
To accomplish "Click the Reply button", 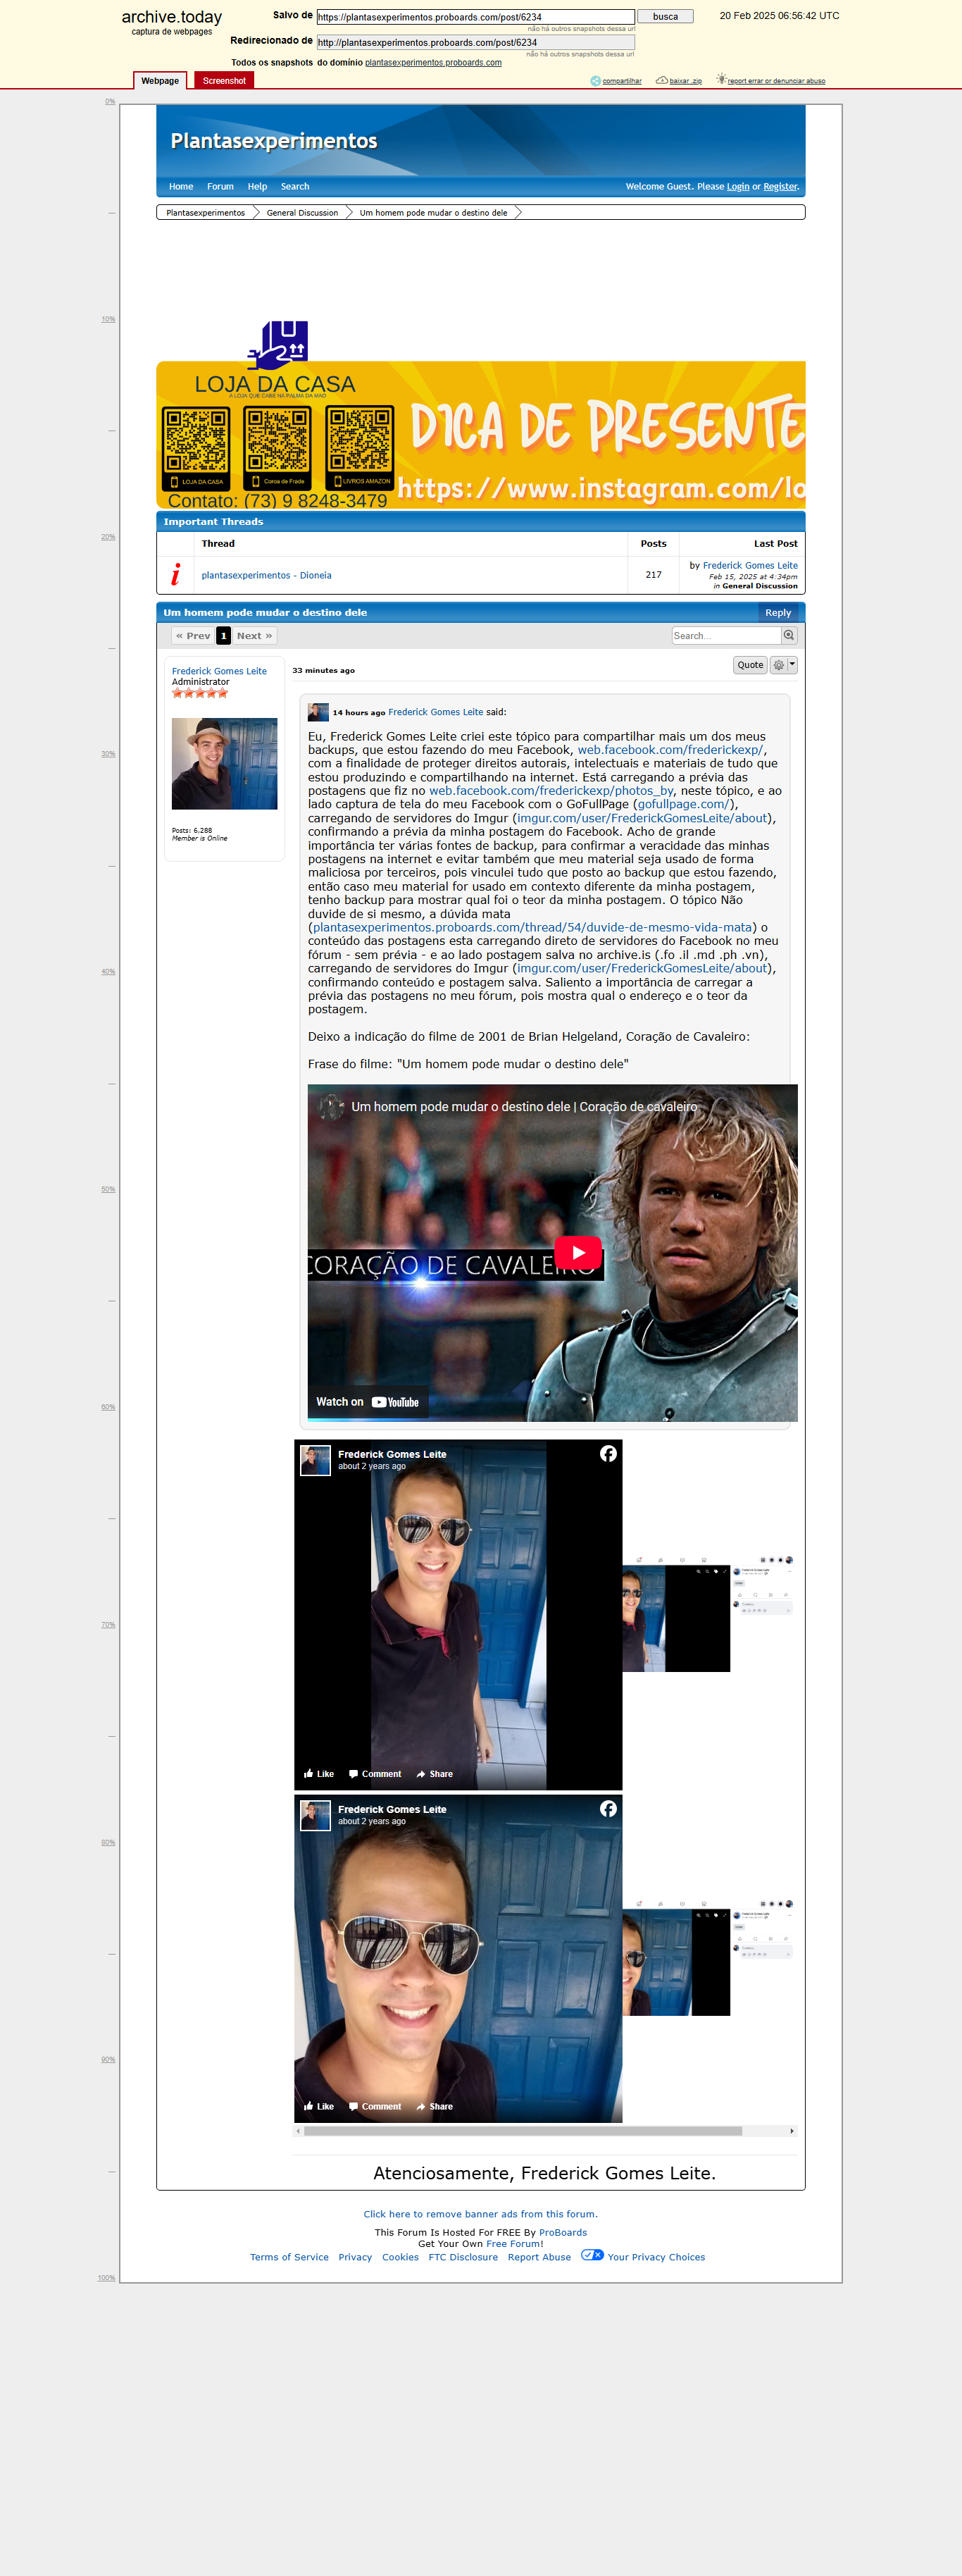I will (x=778, y=613).
